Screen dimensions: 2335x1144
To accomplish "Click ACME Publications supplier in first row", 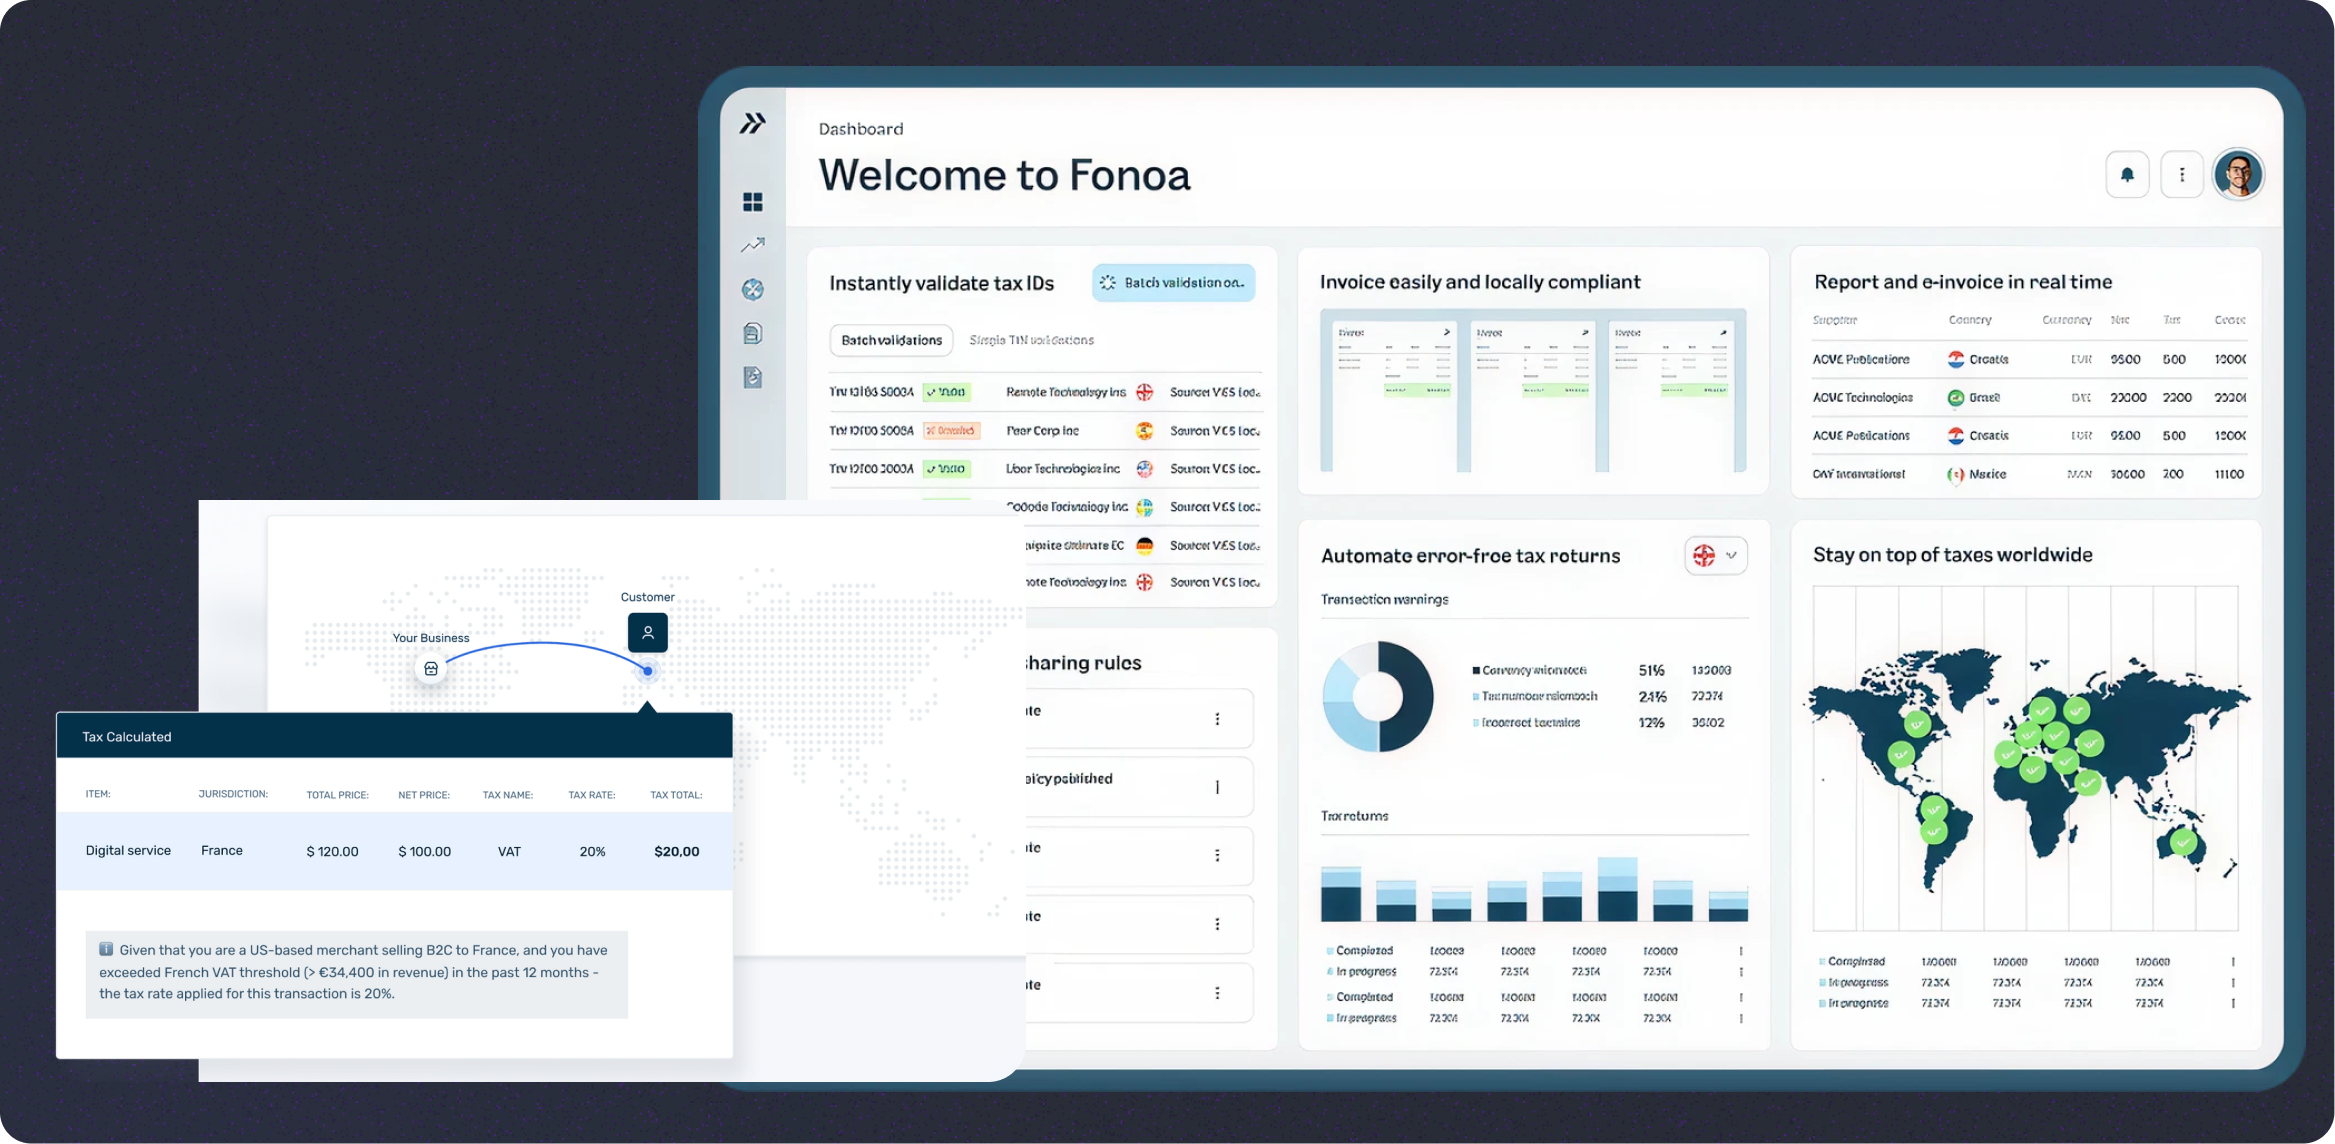I will (1861, 359).
